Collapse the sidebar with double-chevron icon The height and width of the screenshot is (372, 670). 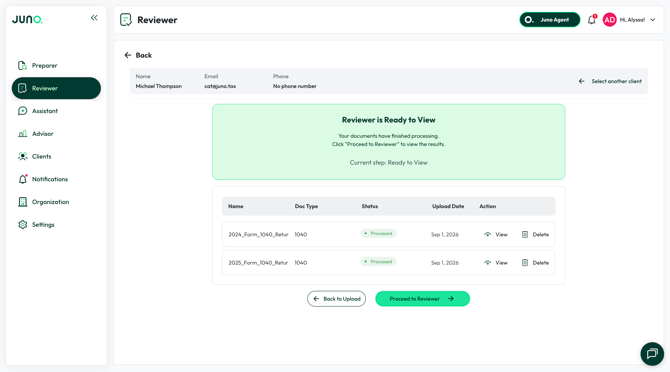click(x=94, y=18)
